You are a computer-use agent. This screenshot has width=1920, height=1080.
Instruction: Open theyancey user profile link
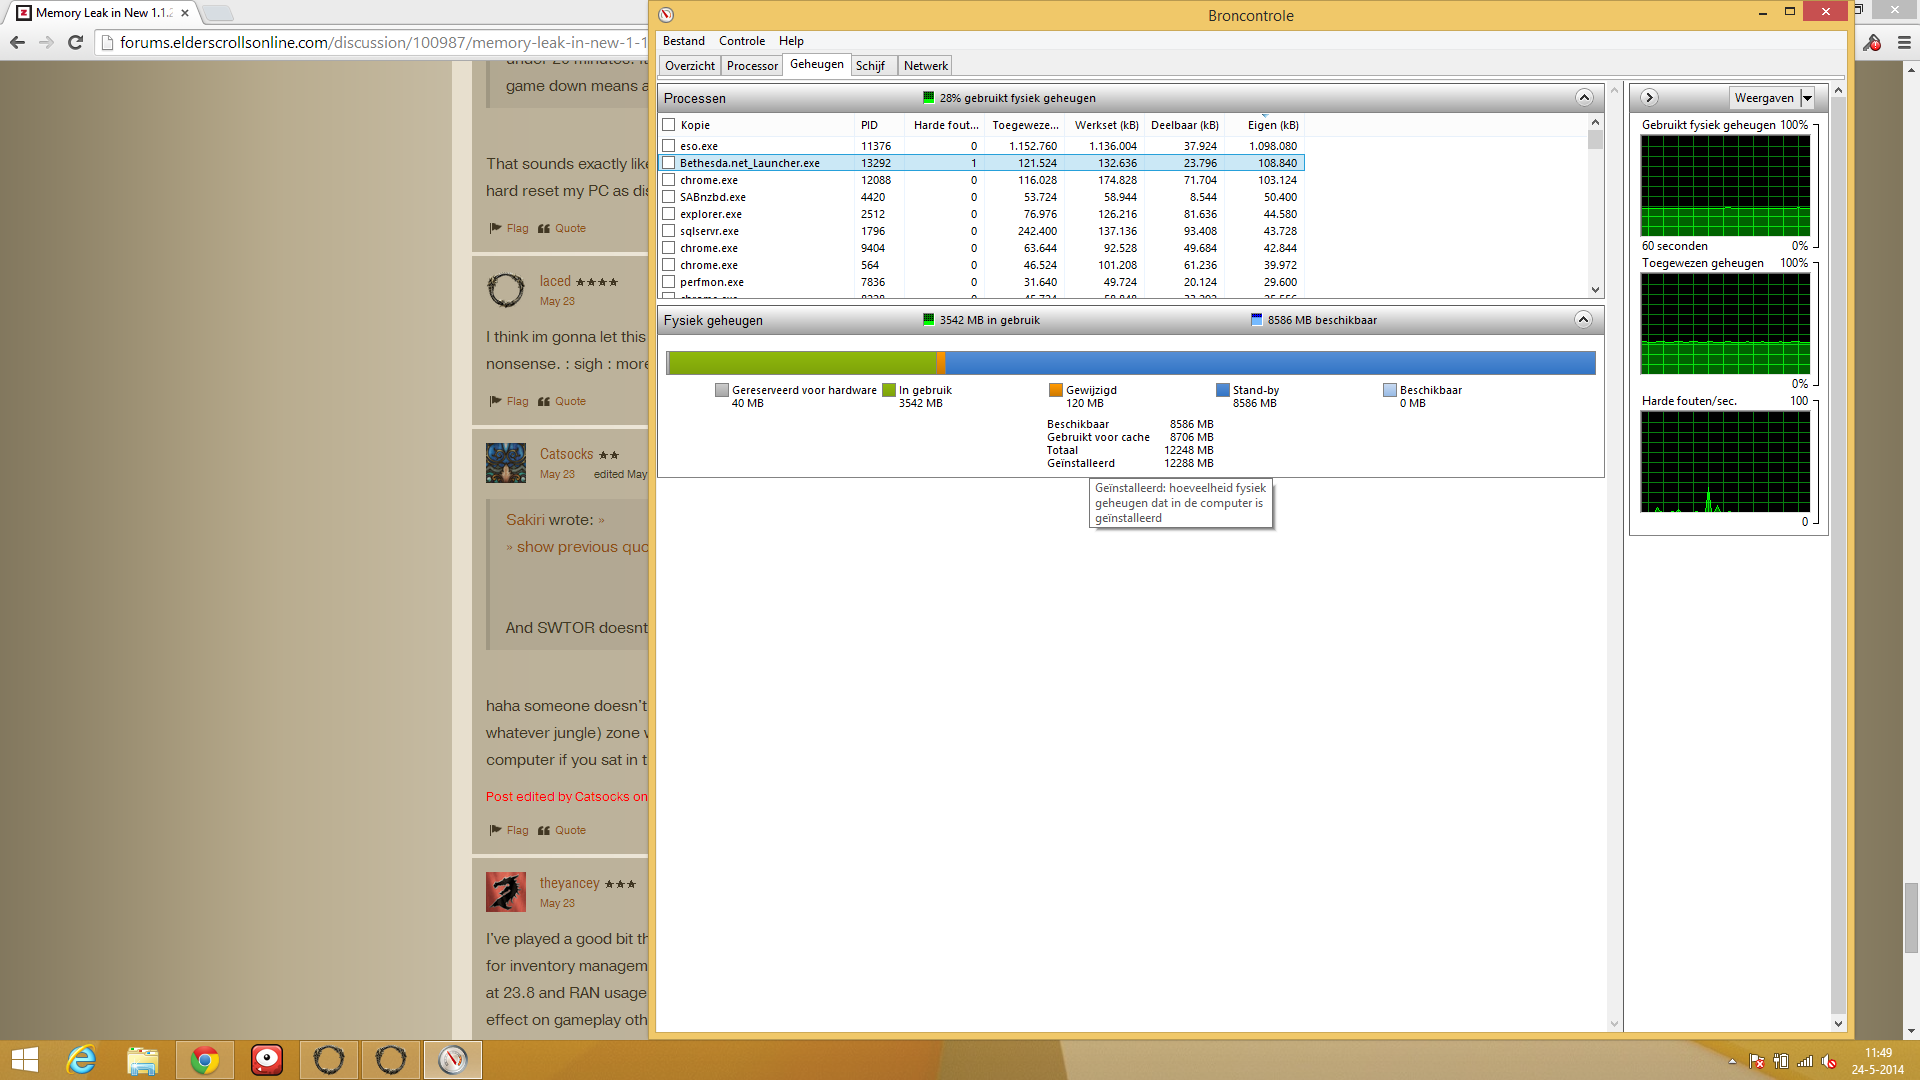tap(570, 883)
